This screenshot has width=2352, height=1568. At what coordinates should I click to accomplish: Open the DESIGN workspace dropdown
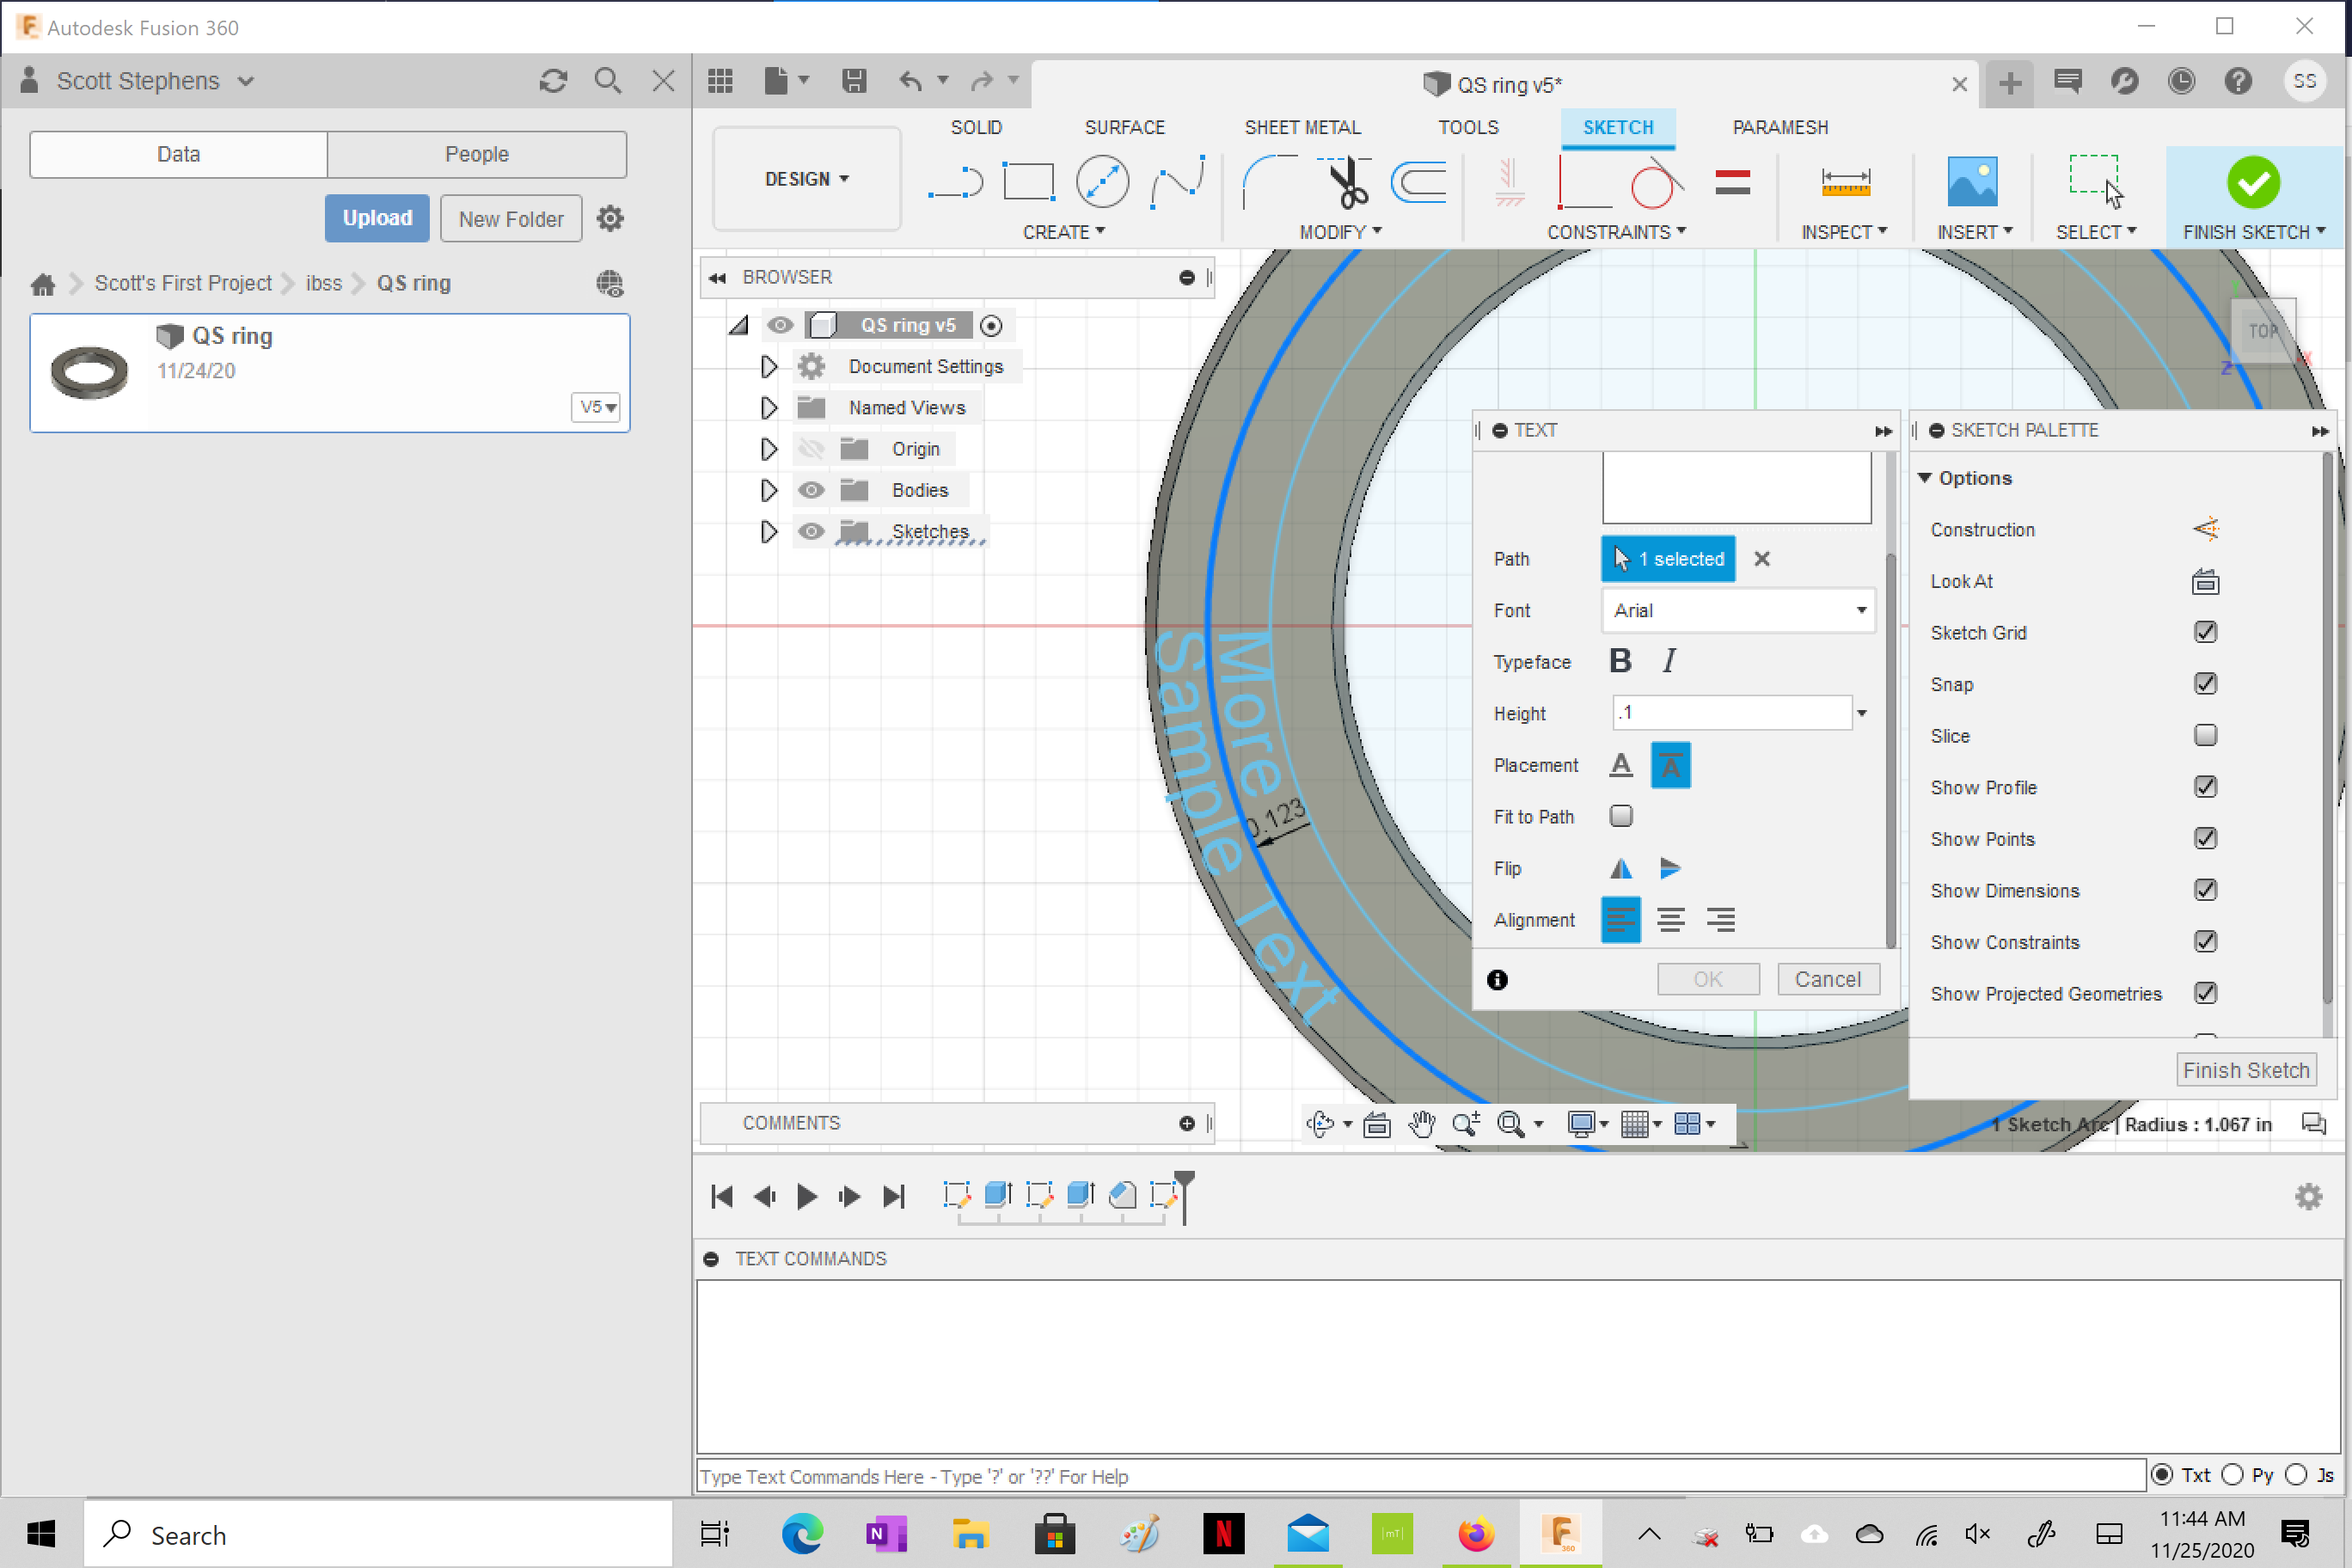click(806, 178)
